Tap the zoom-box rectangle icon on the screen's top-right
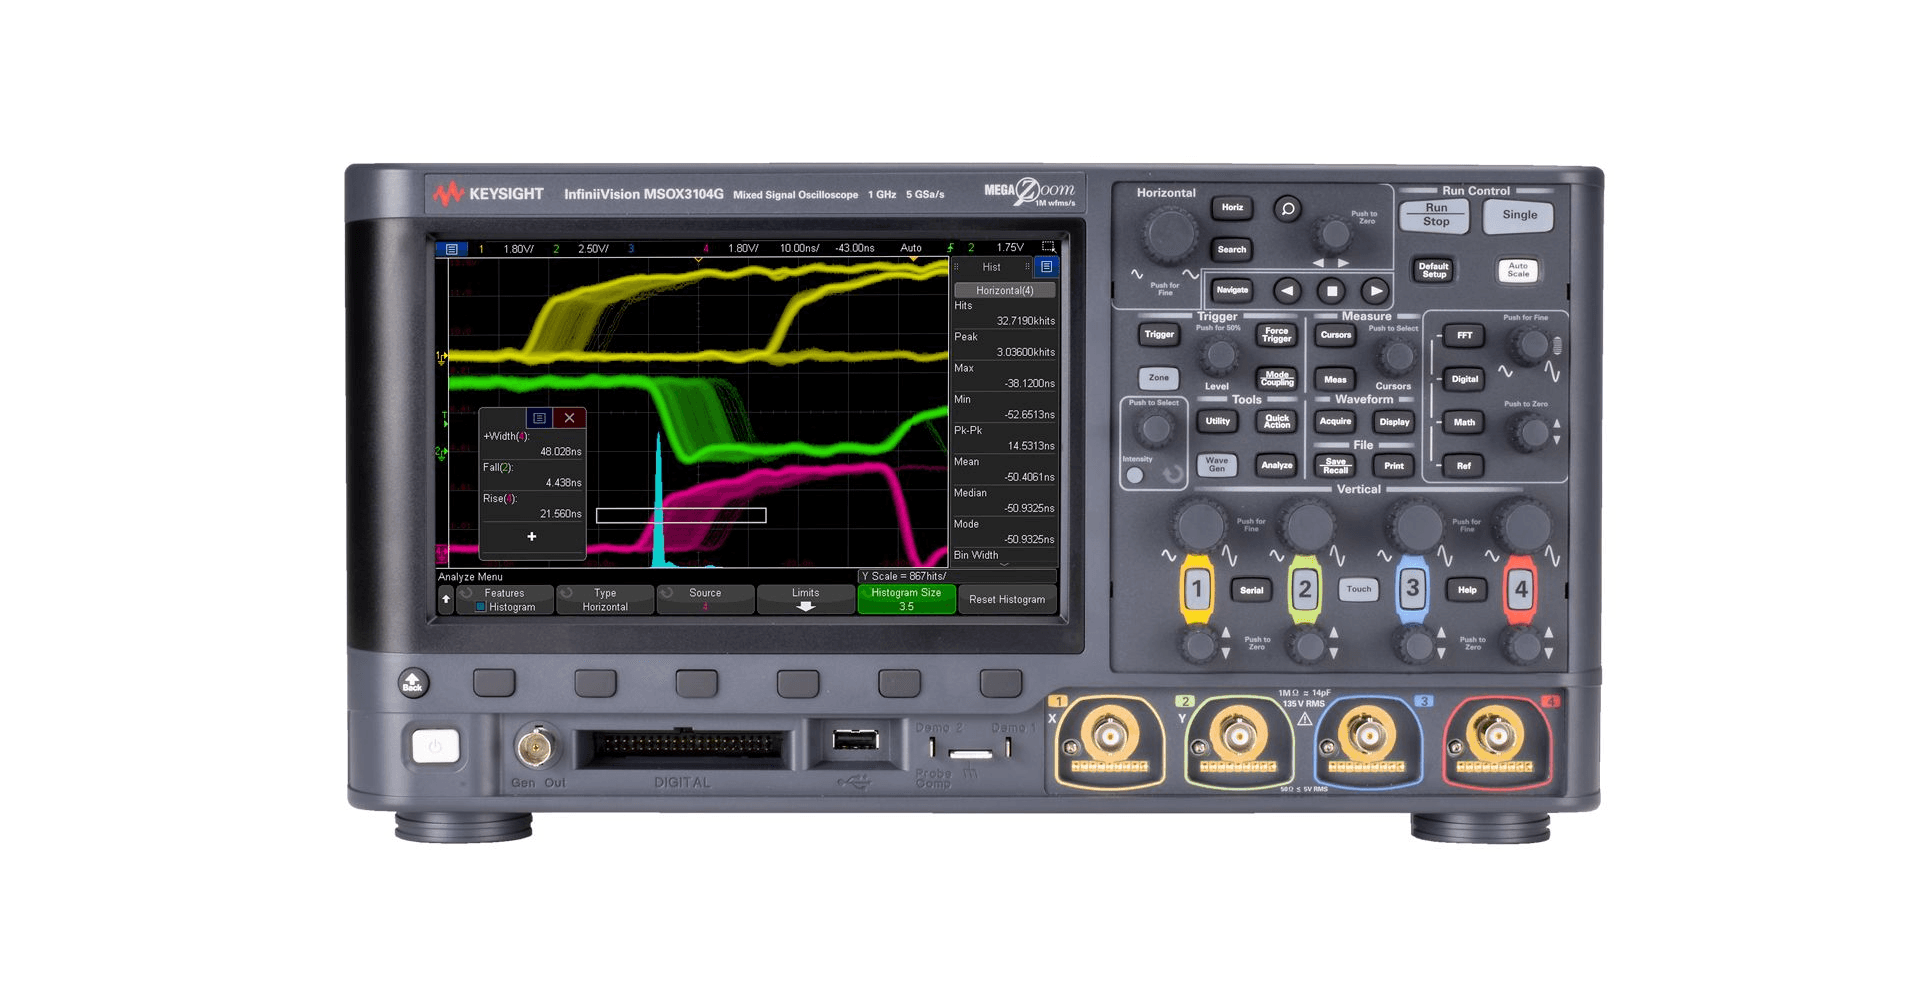1920x984 pixels. tap(1048, 247)
